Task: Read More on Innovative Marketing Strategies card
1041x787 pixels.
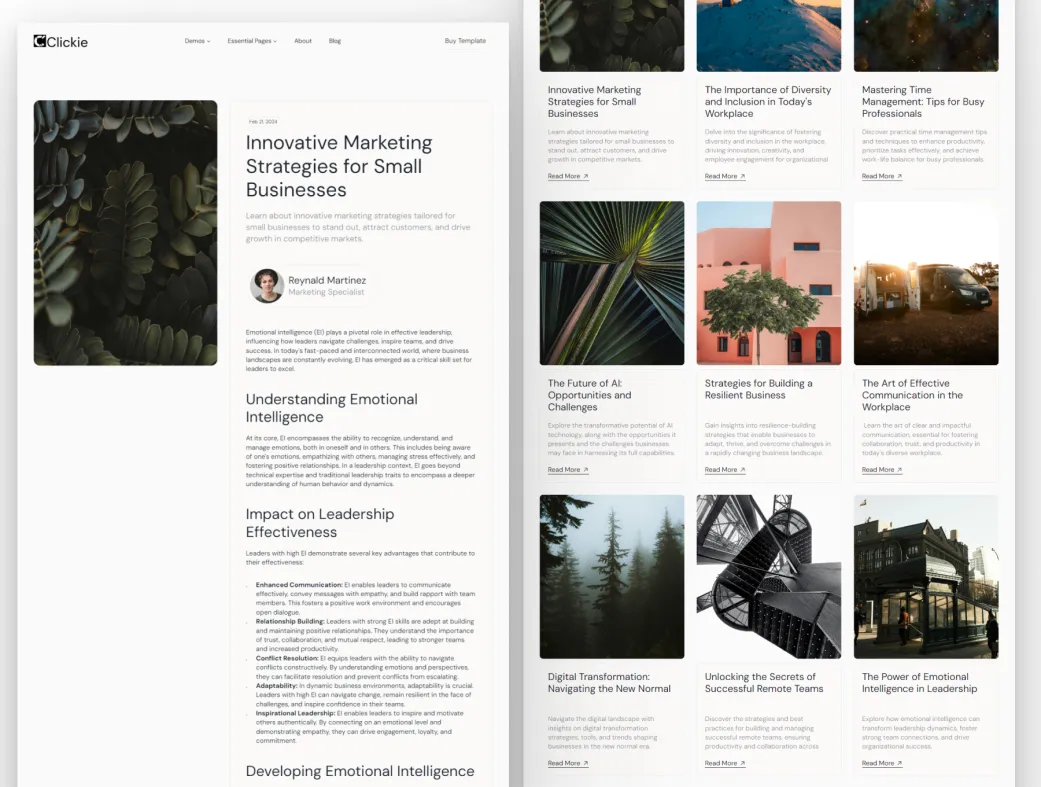Action: pyautogui.click(x=568, y=176)
